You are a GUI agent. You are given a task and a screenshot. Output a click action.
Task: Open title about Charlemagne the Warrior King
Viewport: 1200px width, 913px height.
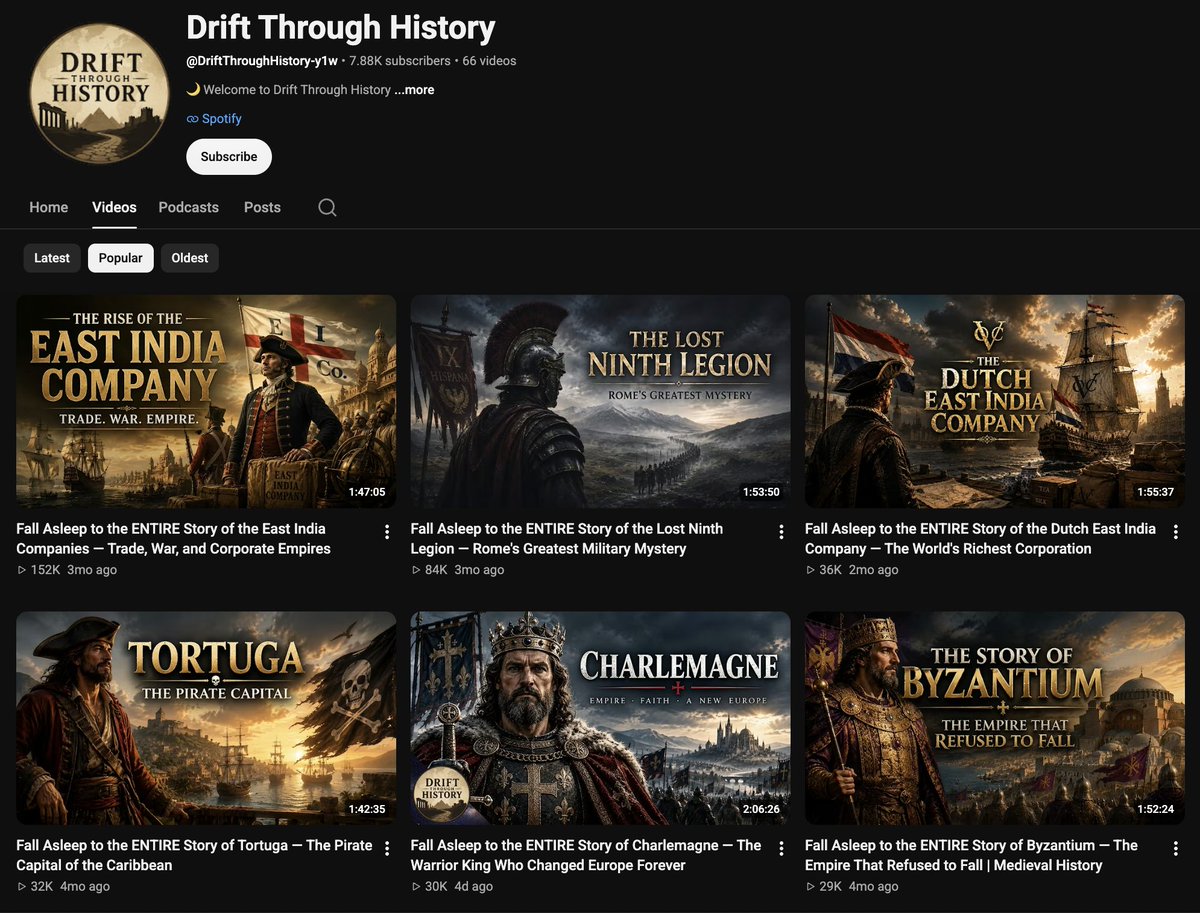586,855
